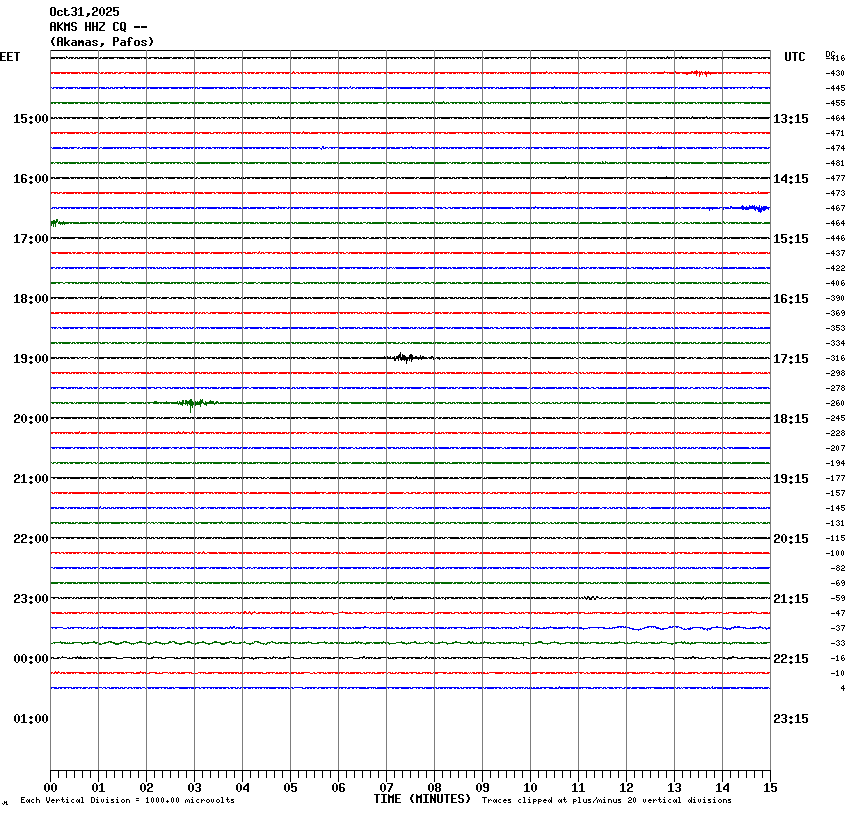Viewport: 850px width, 814px height.
Task: Click the green seismic event on the 19:45 trace
Action: point(190,403)
